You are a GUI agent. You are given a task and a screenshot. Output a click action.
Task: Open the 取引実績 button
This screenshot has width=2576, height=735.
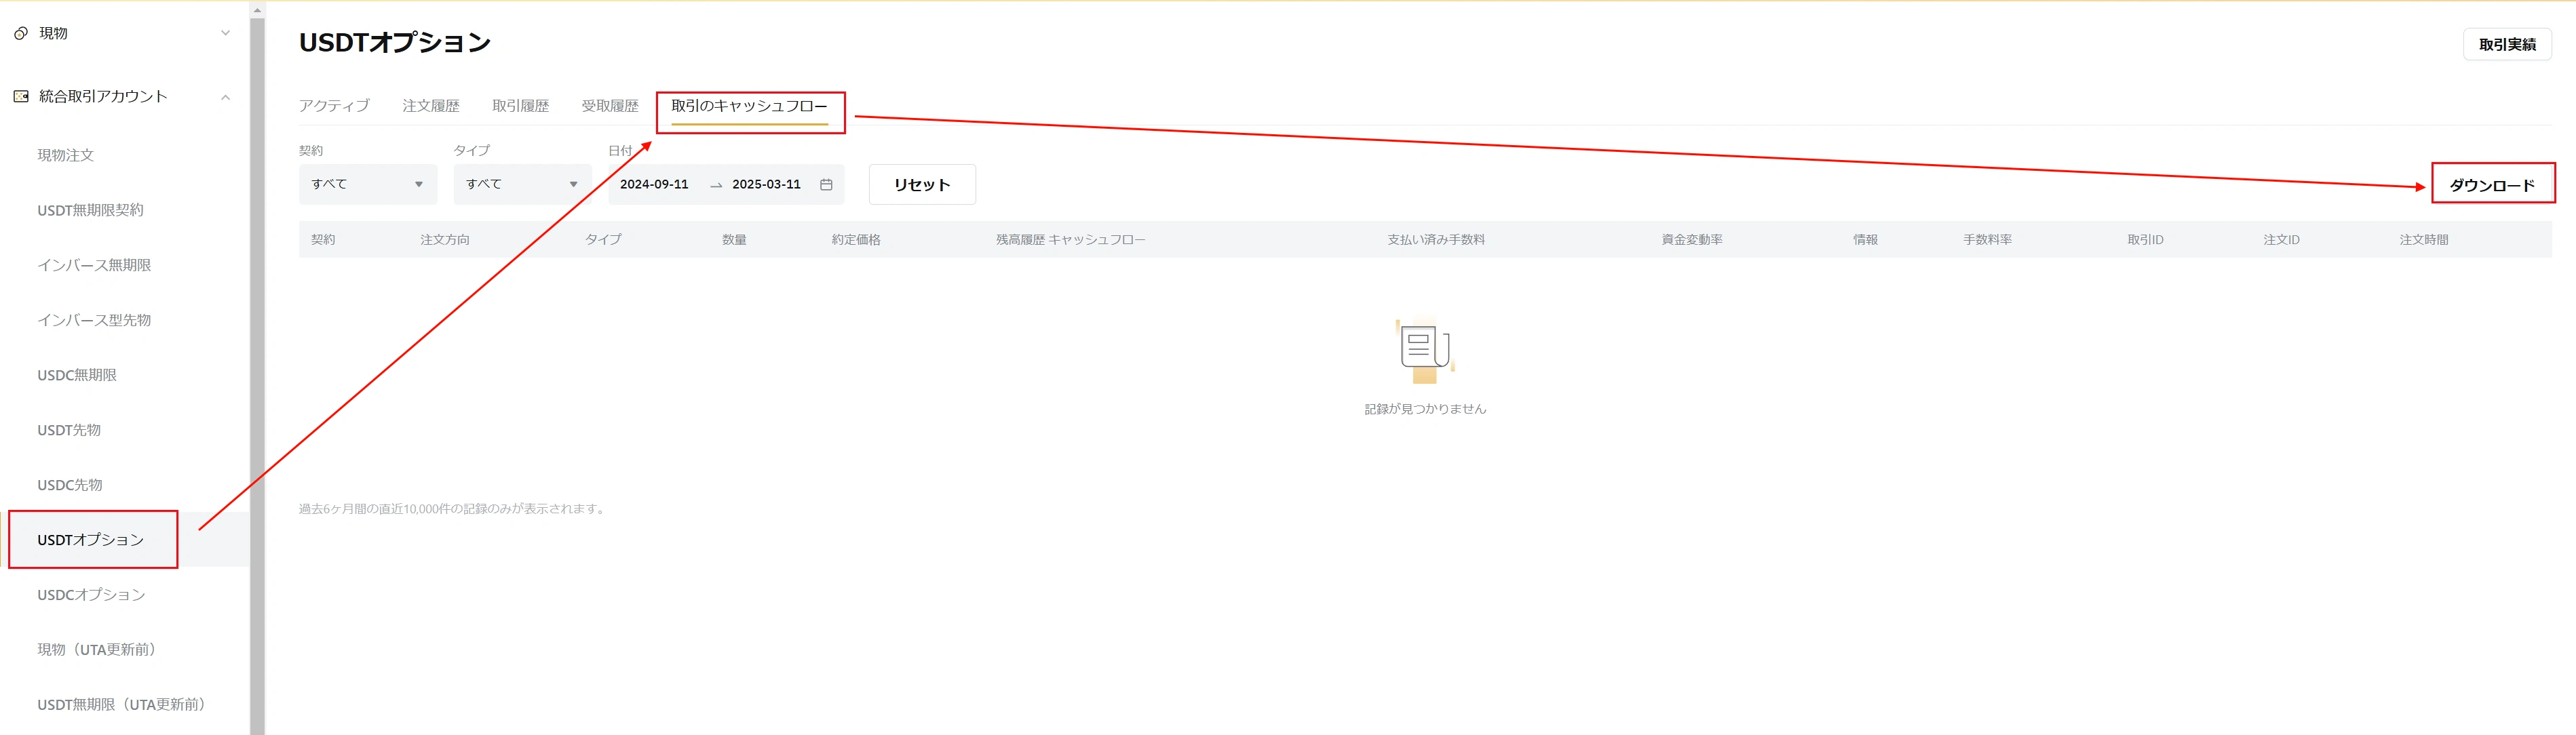point(2507,44)
